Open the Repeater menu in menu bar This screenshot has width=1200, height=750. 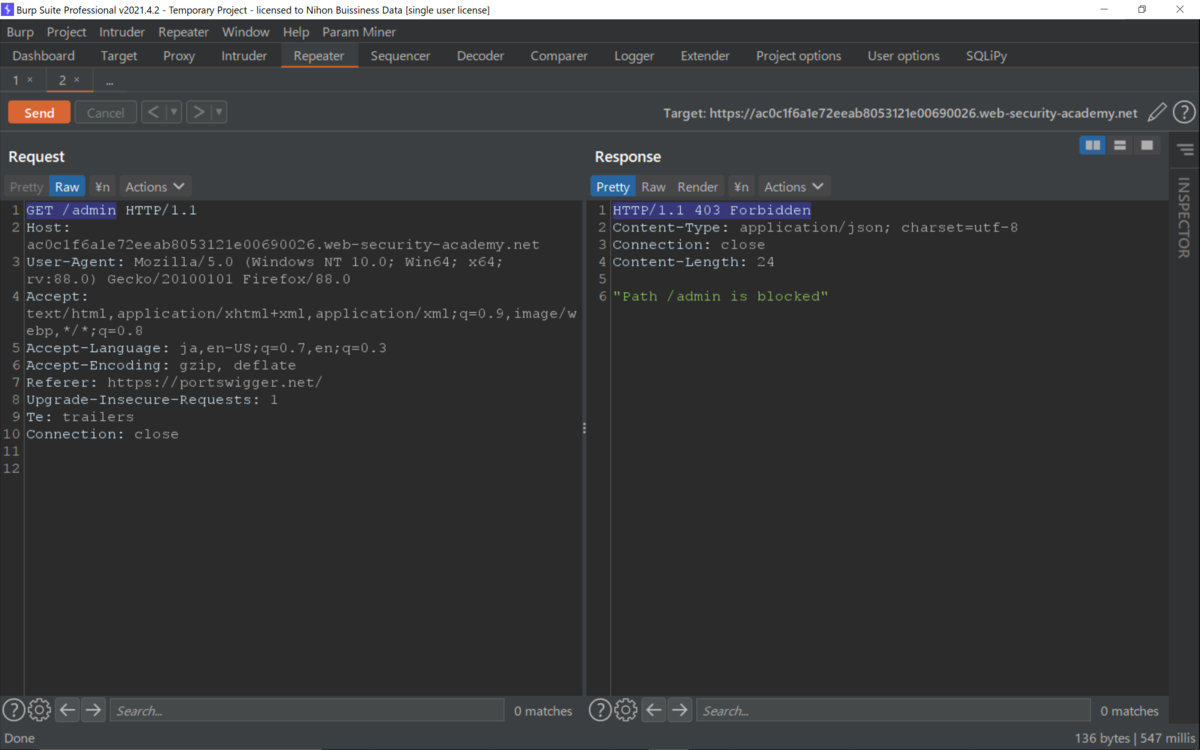coord(184,32)
